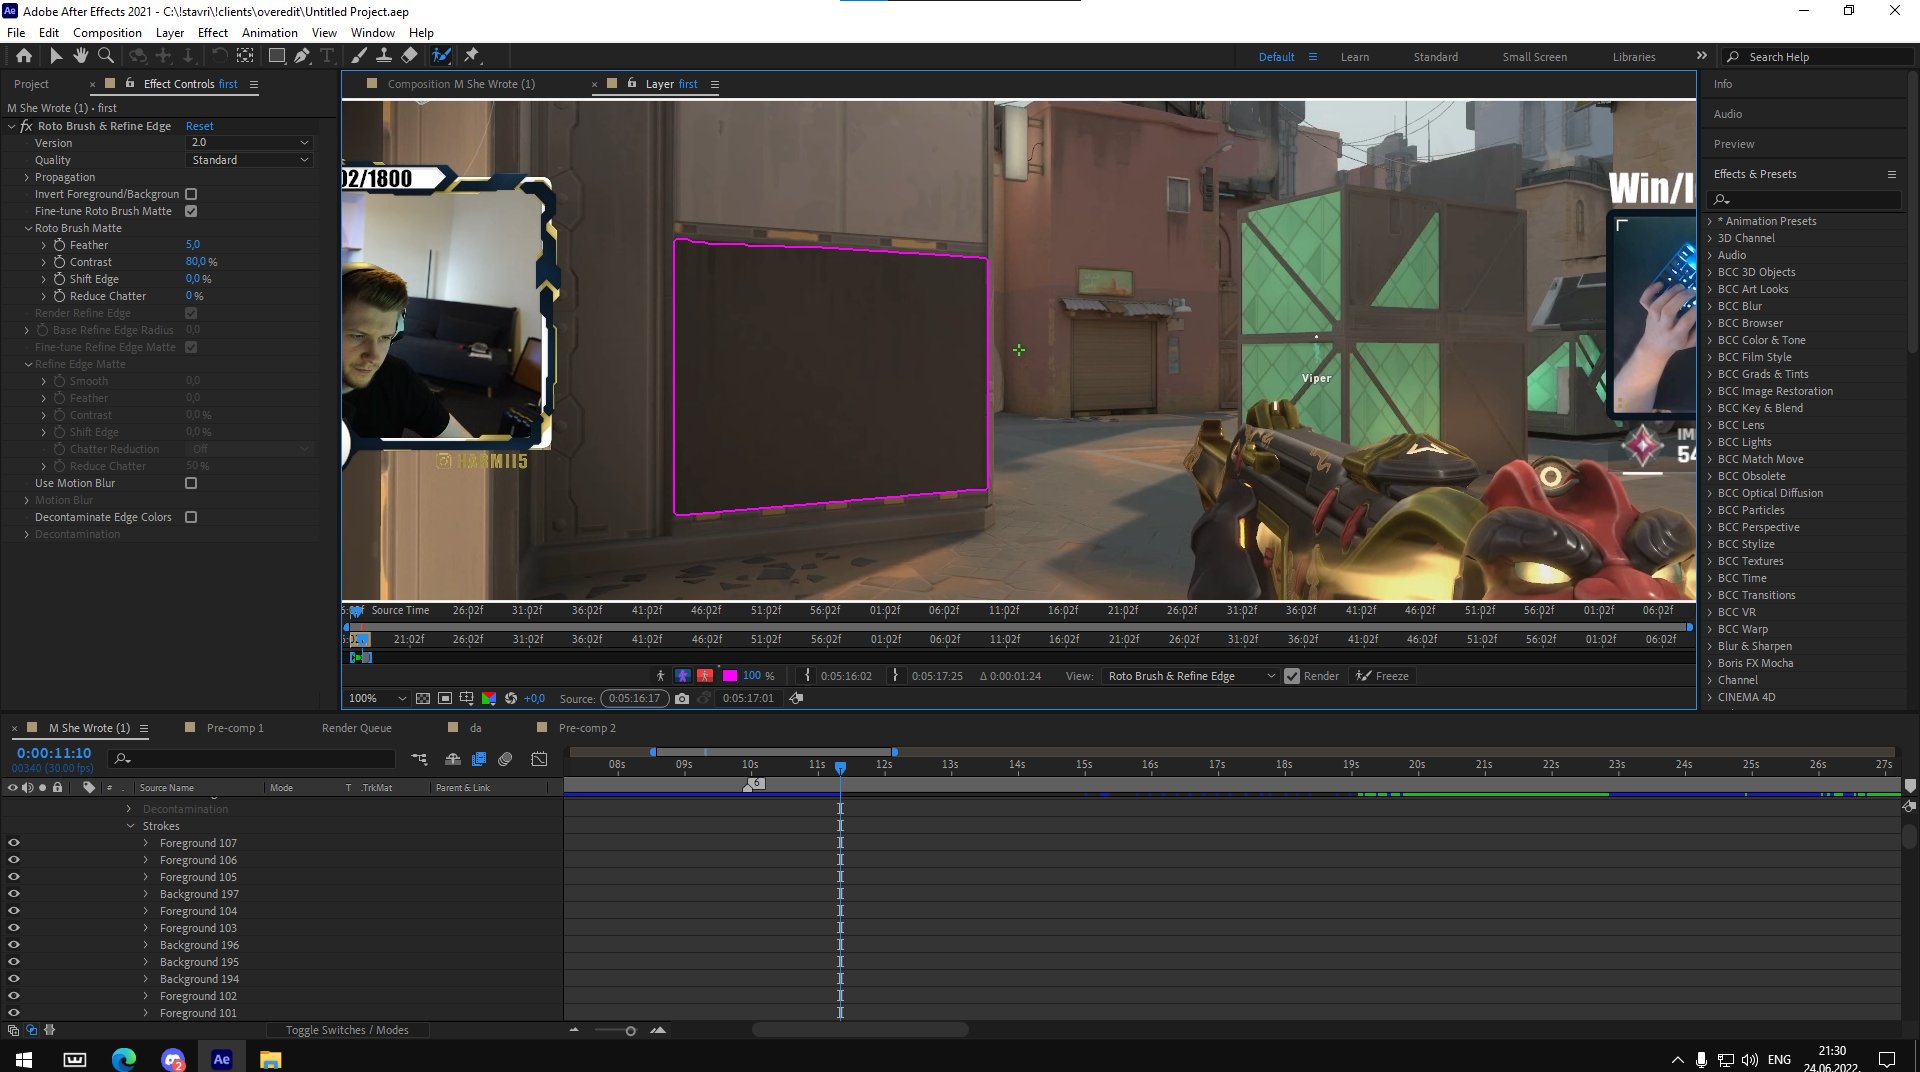Select the Selection arrow tool
The image size is (1920, 1072).
coord(56,56)
